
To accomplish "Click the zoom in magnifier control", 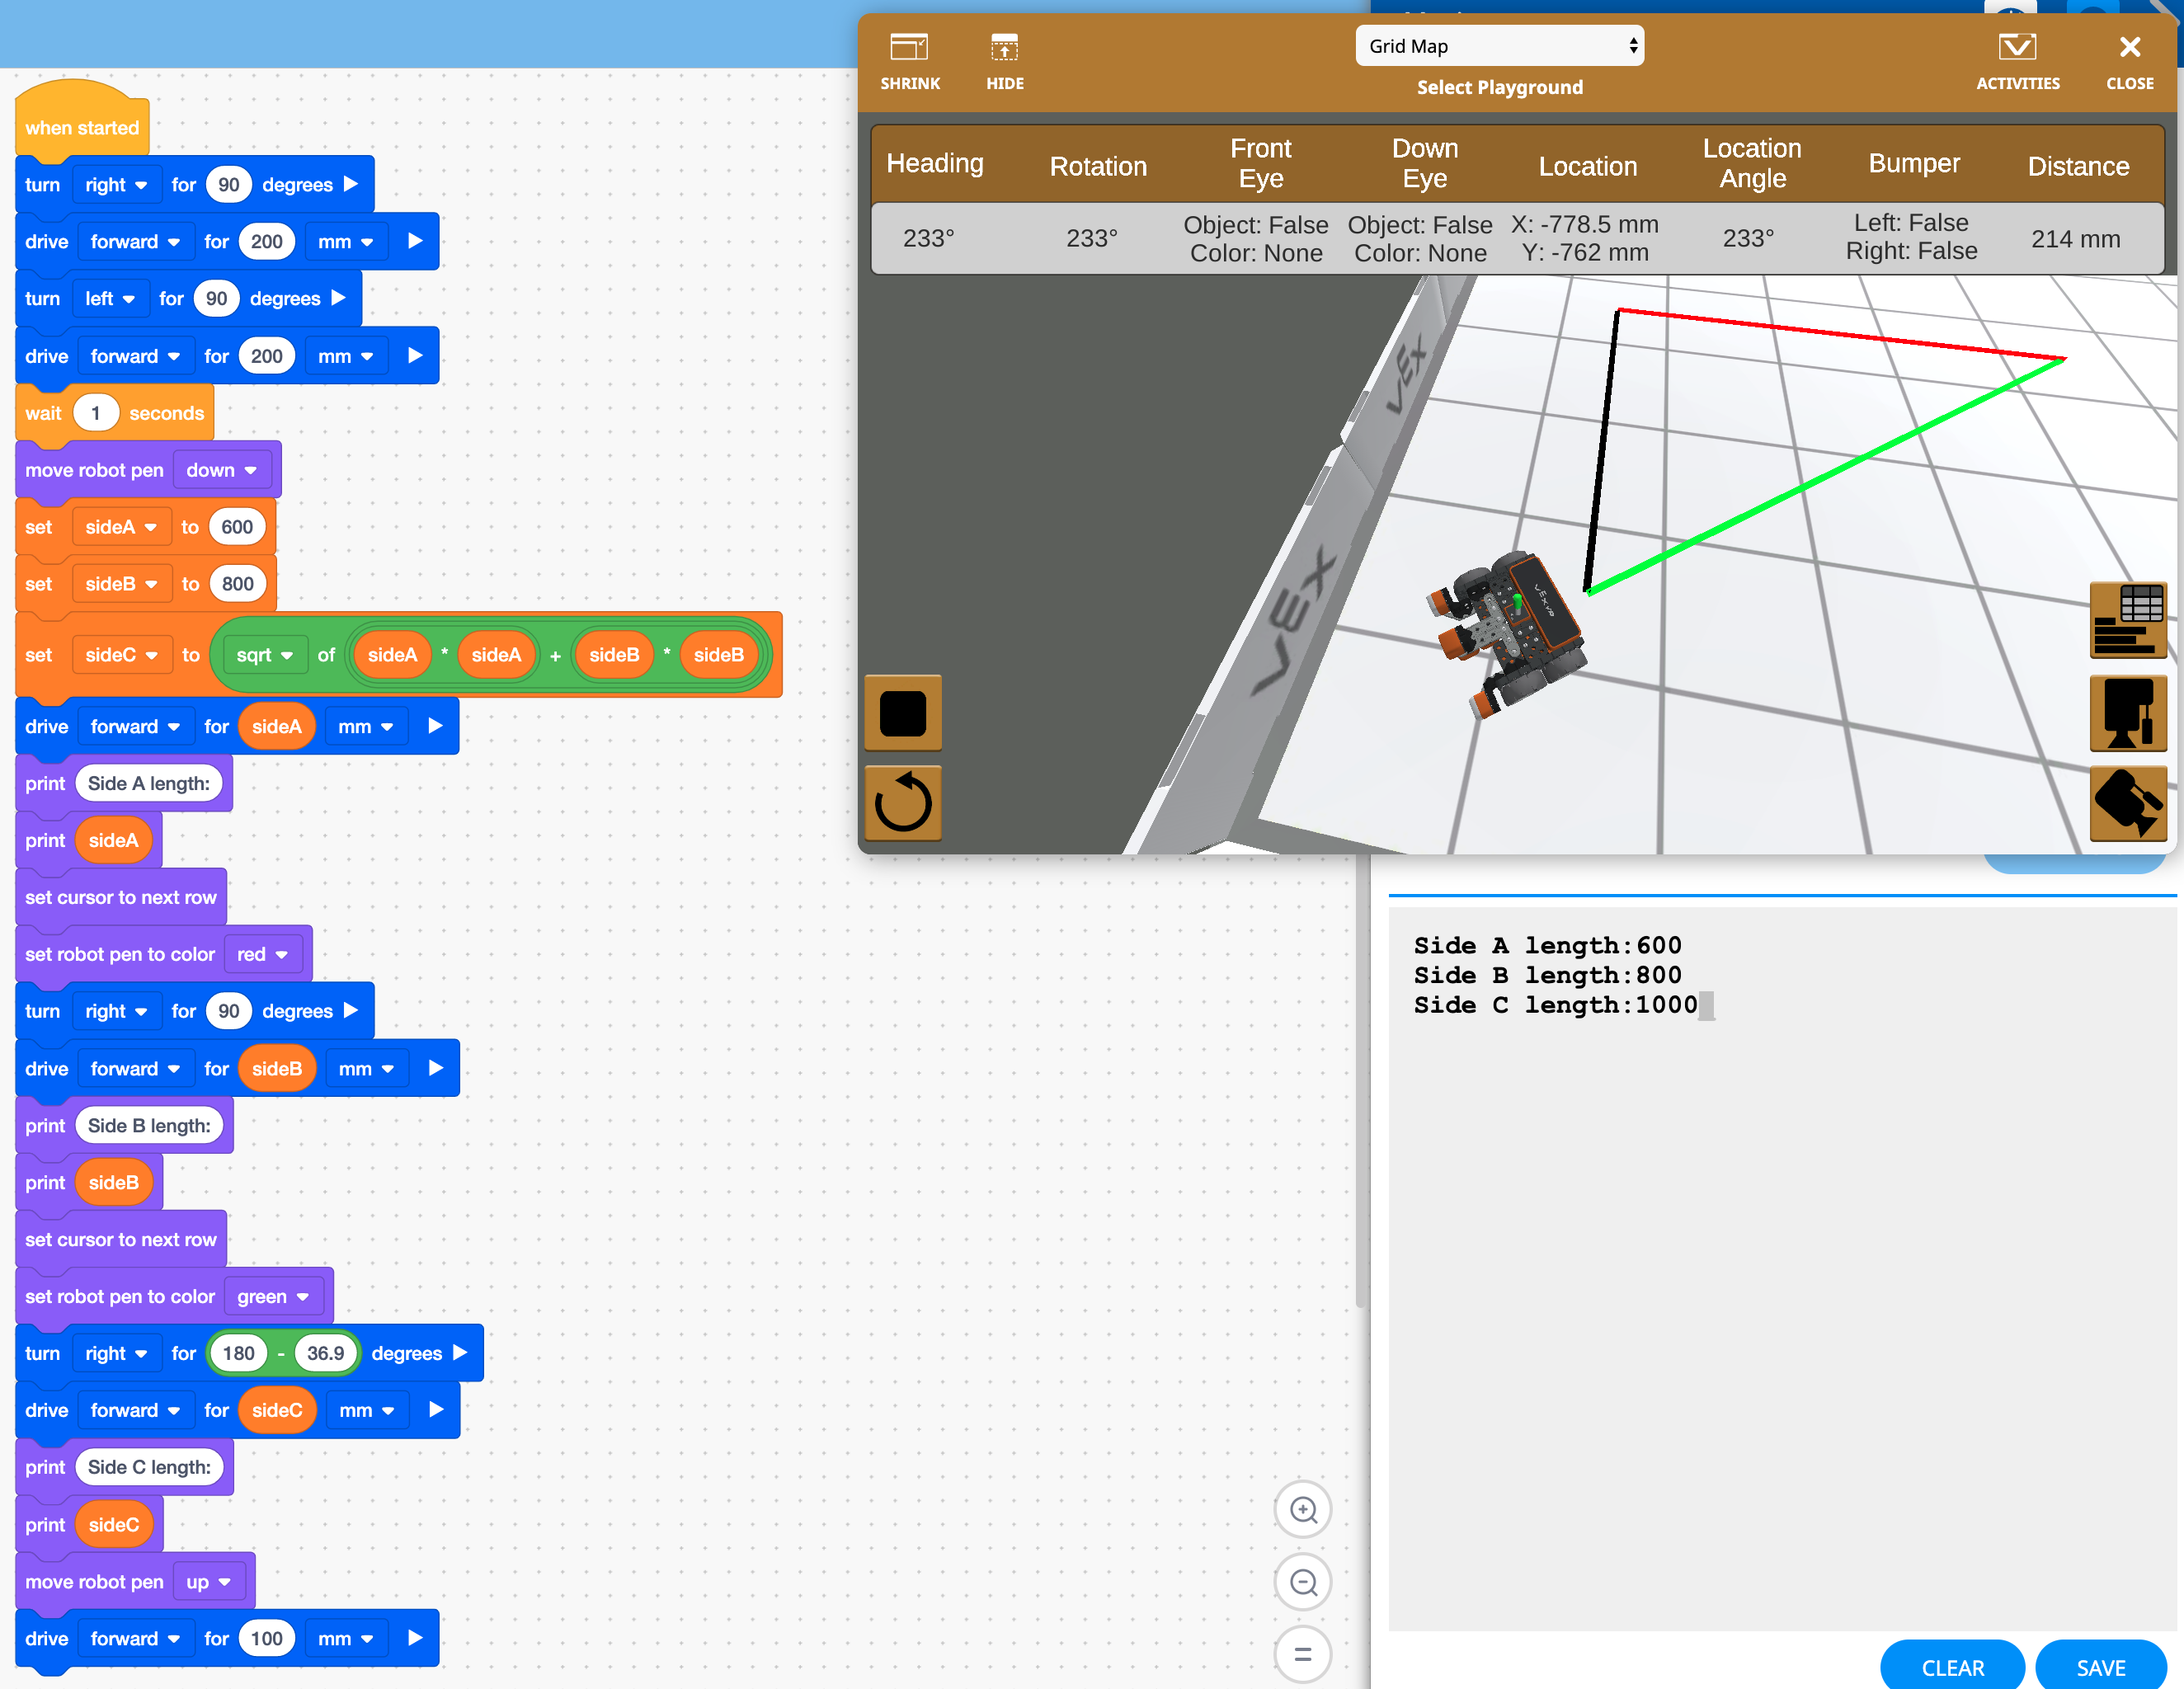I will coord(1303,1510).
